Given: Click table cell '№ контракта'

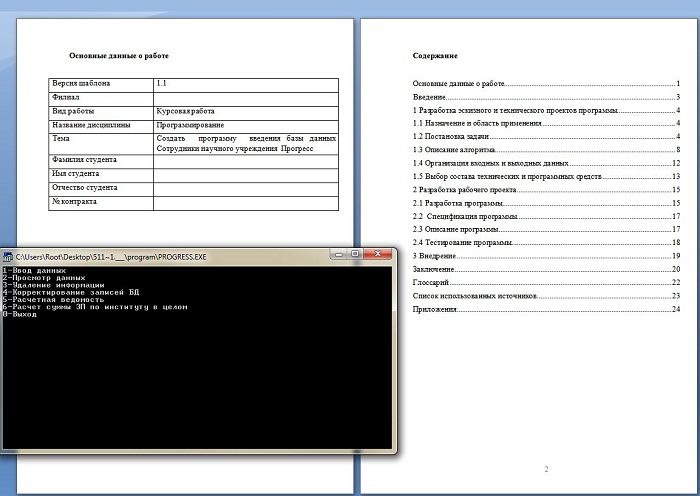Looking at the screenshot, I should pos(101,203).
